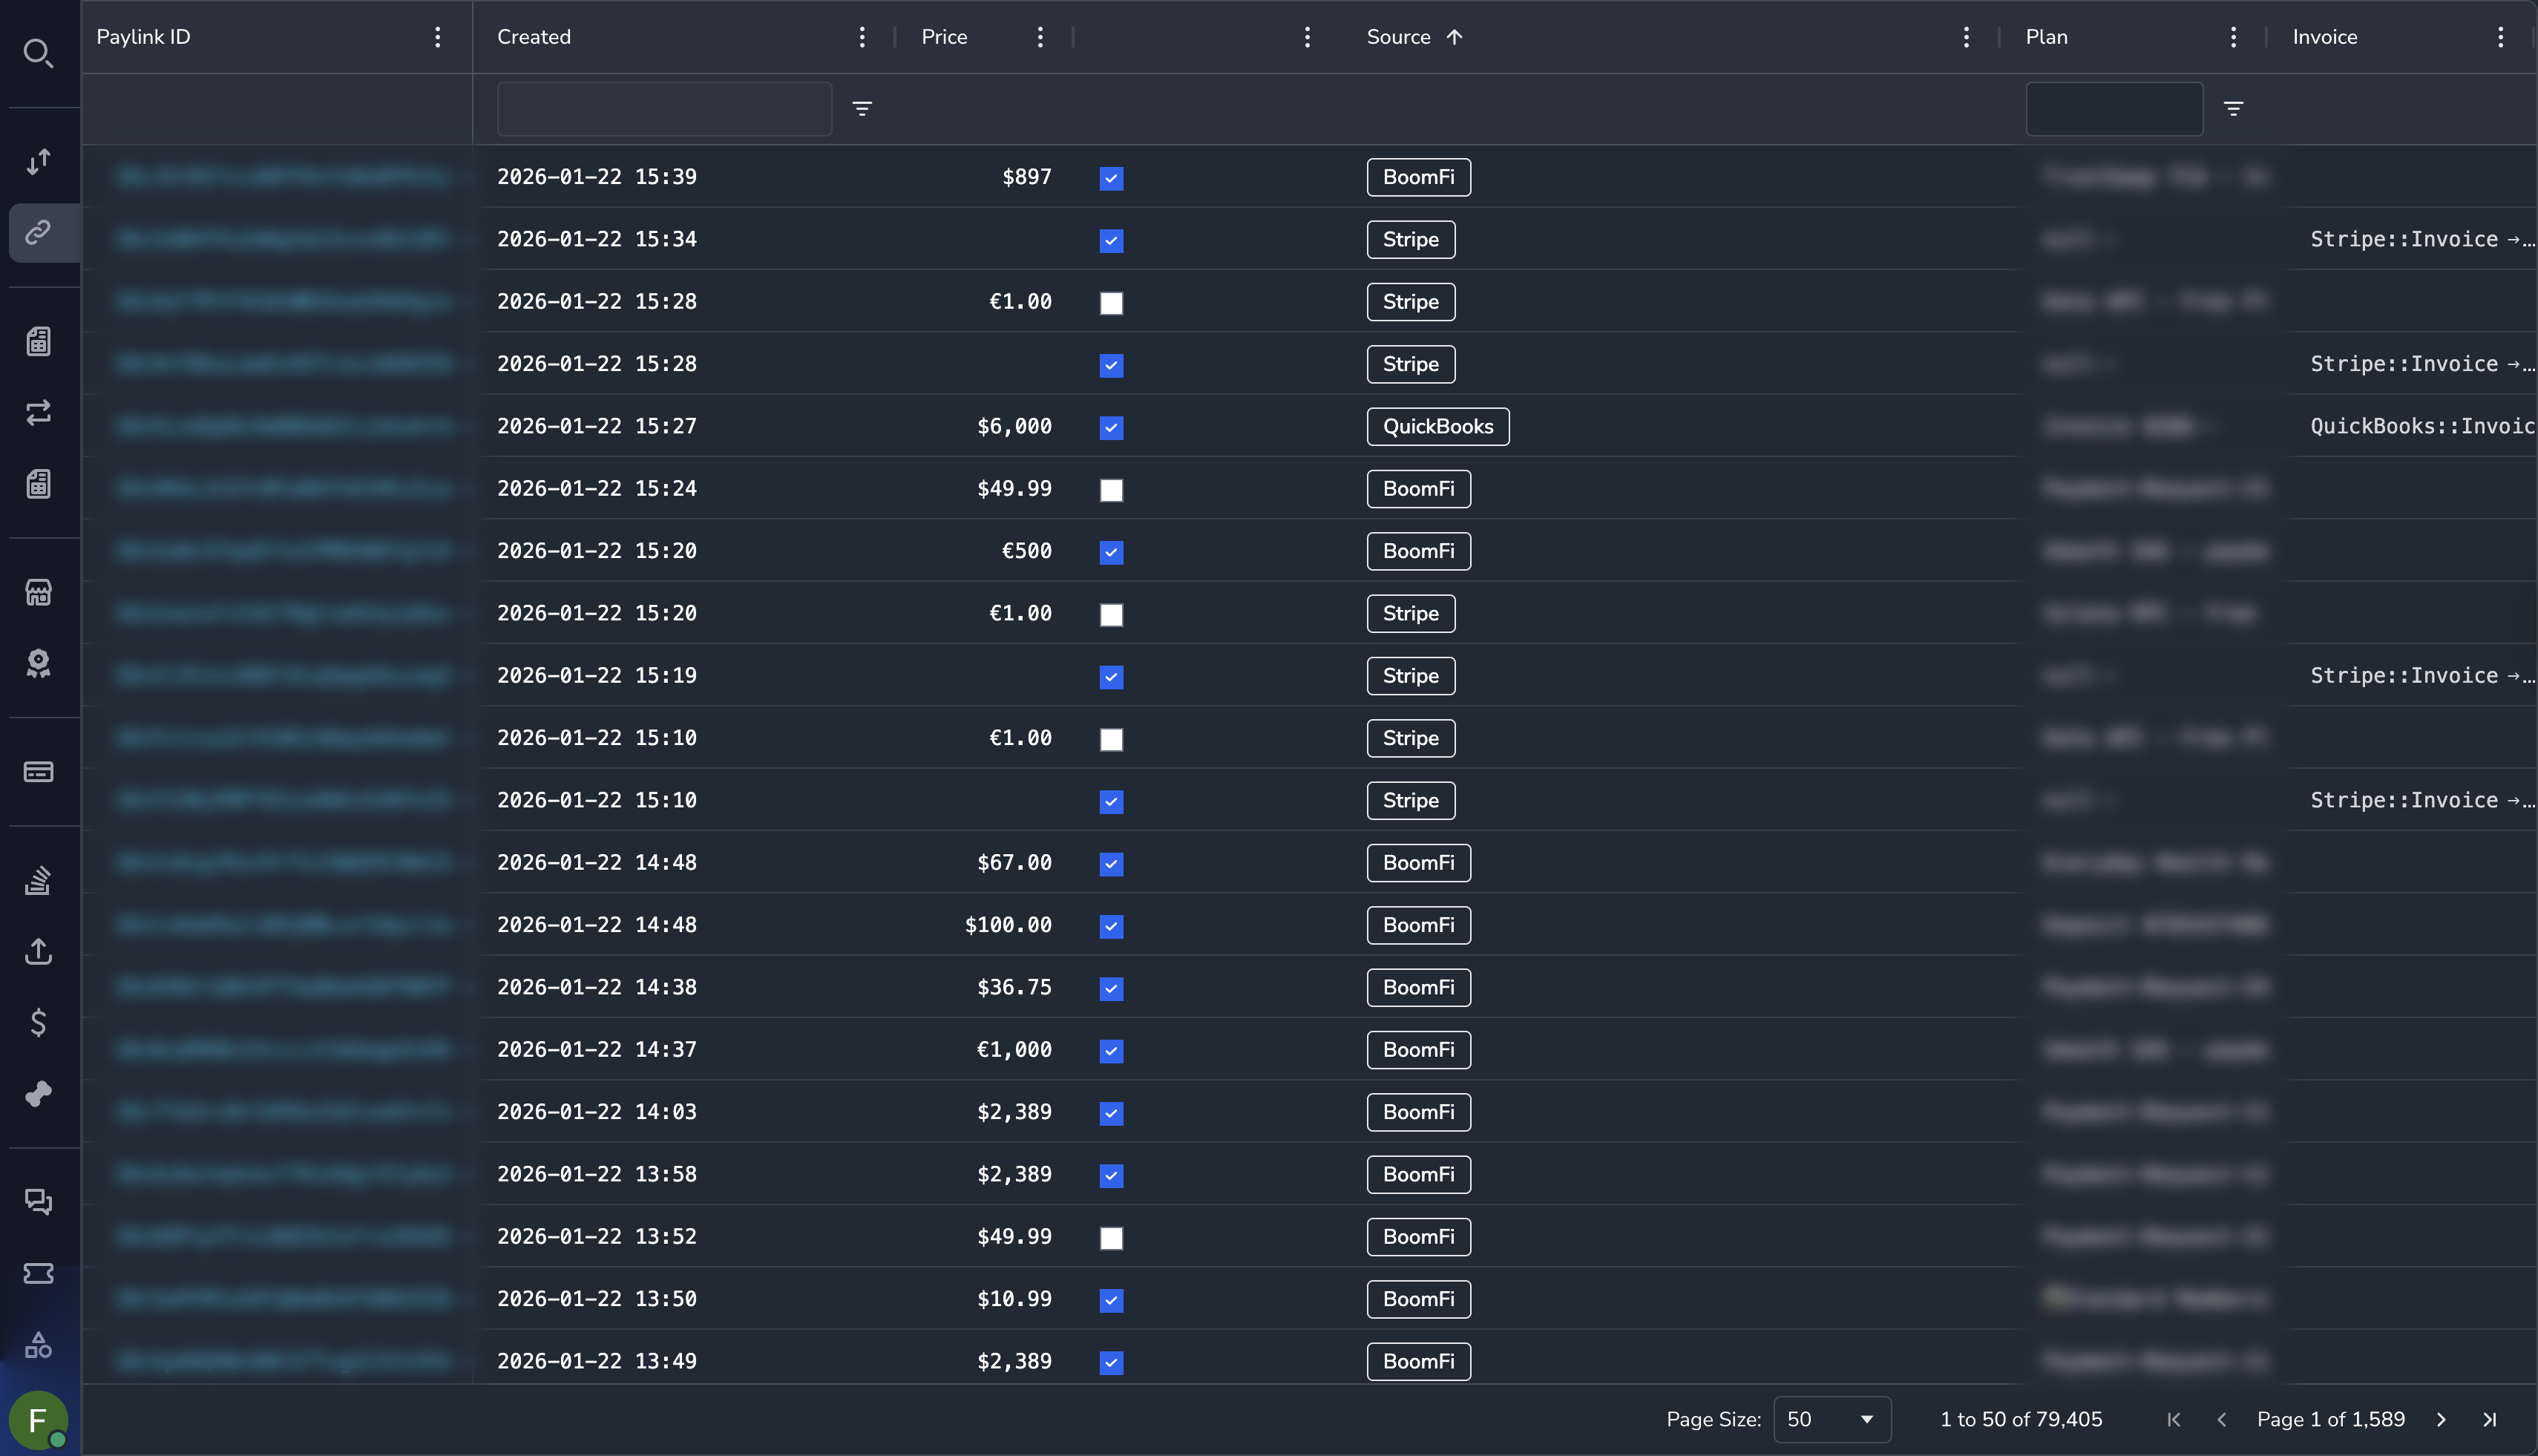This screenshot has width=2538, height=1456.
Task: Open the chat messages icon in sidebar
Action: coord(38,1202)
